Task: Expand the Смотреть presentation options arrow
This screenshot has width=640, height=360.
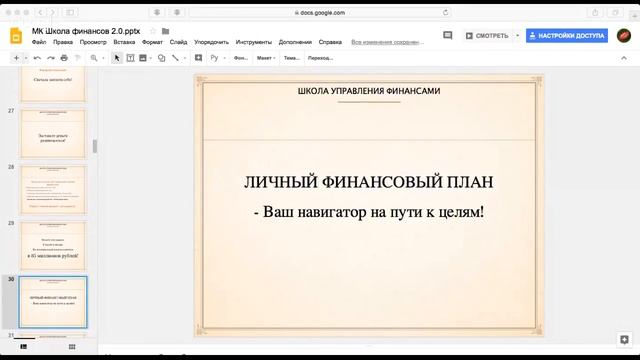Action: pyautogui.click(x=518, y=36)
